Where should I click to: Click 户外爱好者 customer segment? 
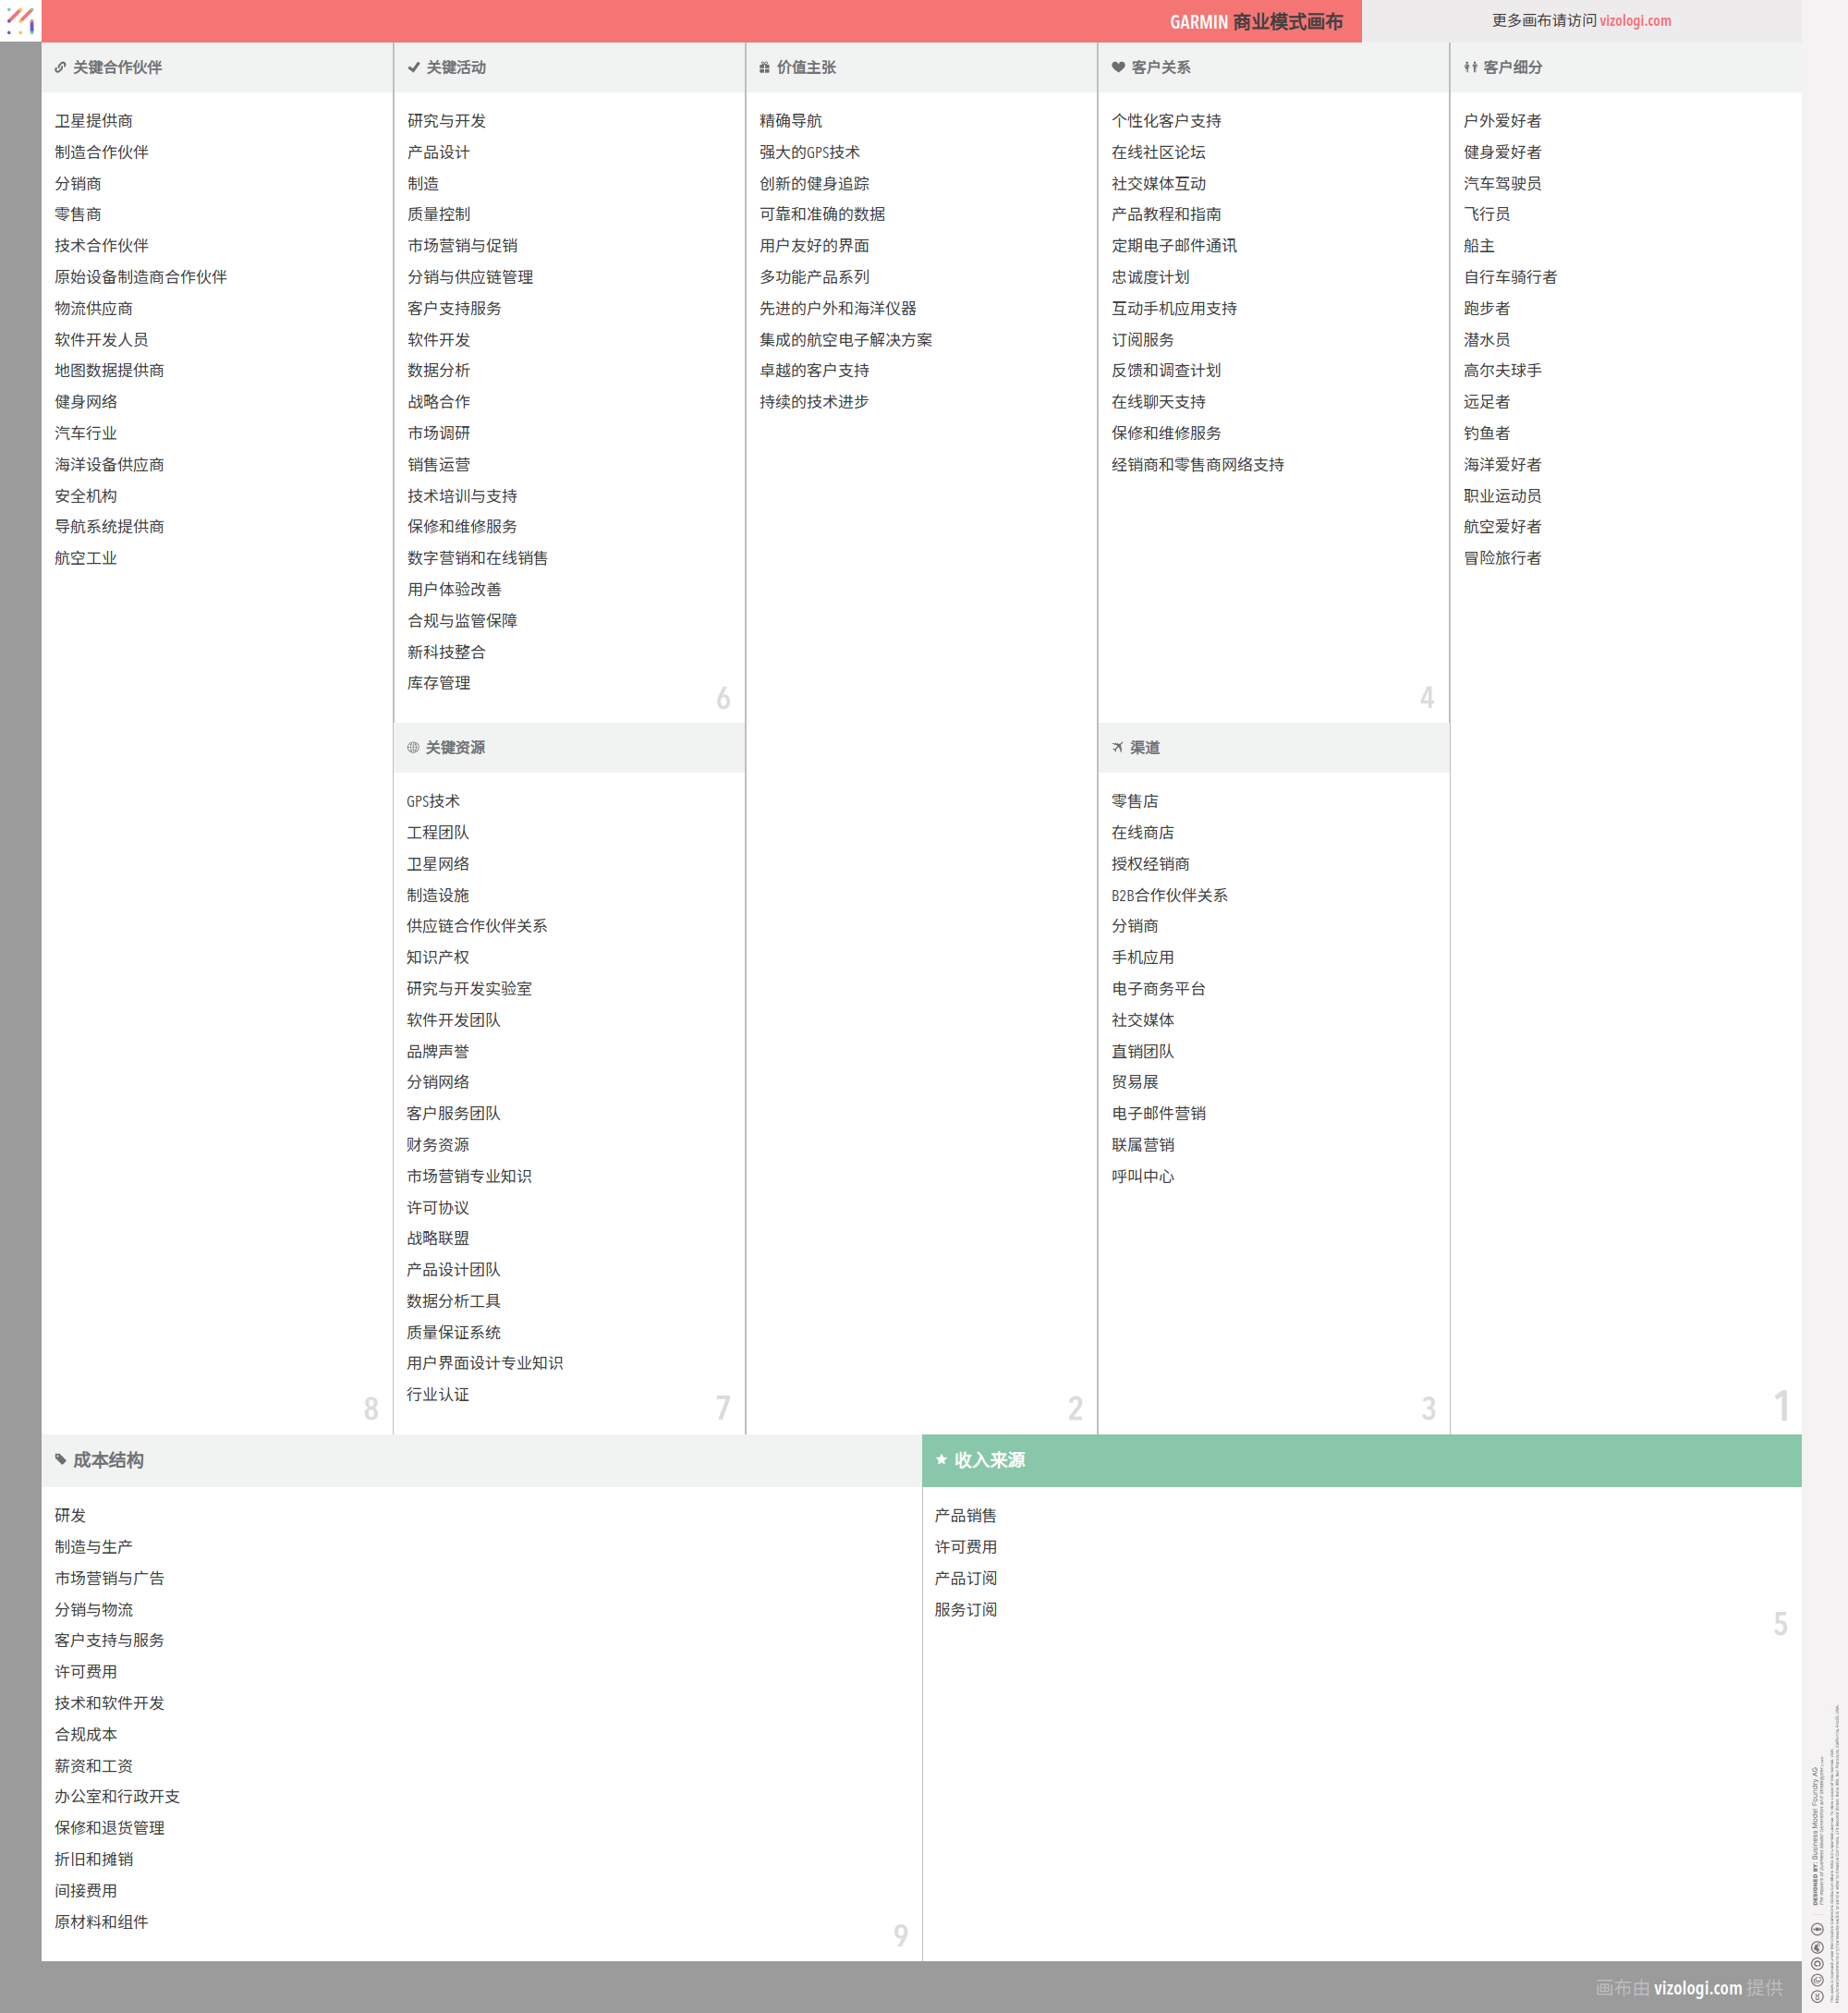click(x=1502, y=121)
